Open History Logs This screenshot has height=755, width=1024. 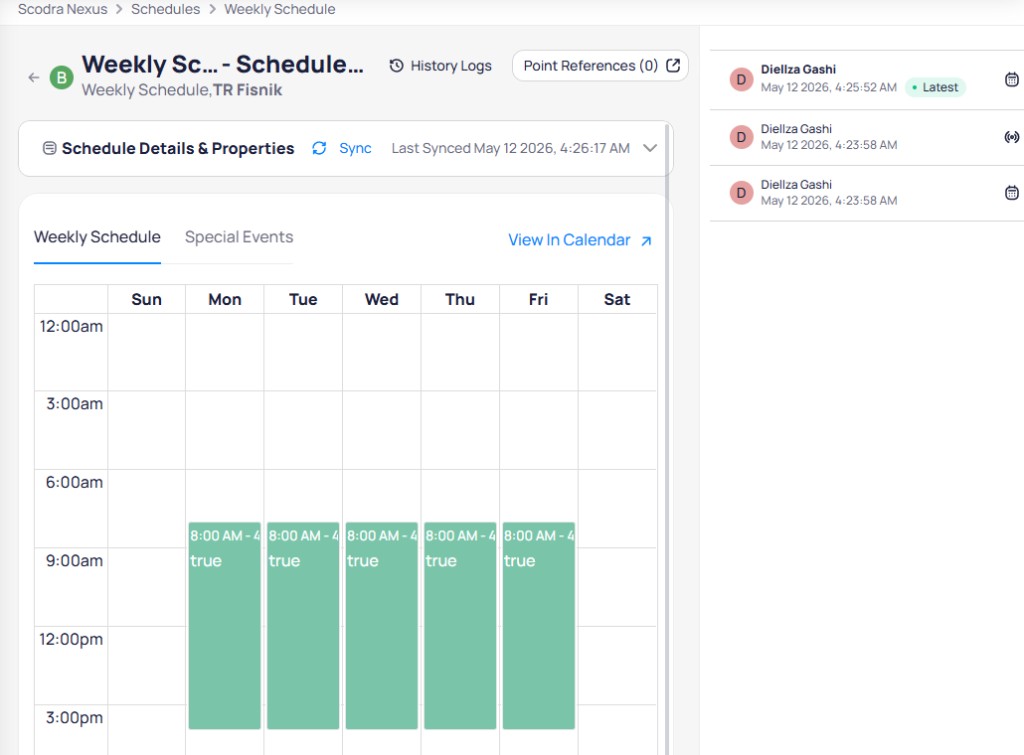(440, 66)
